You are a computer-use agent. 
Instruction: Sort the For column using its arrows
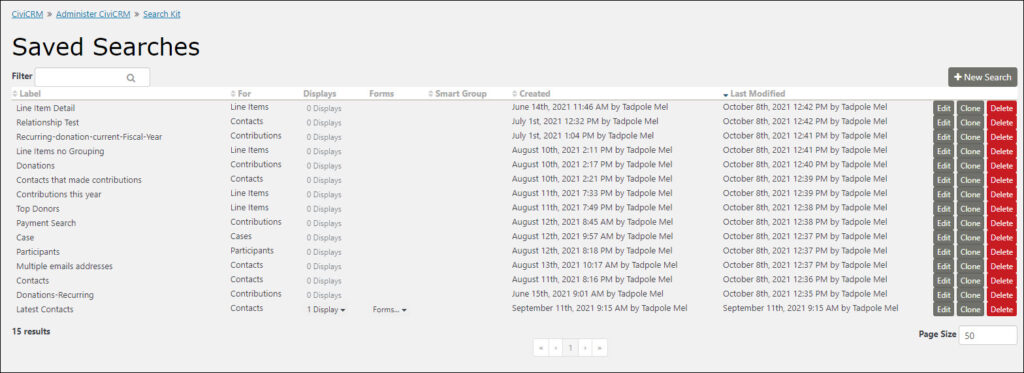point(233,94)
